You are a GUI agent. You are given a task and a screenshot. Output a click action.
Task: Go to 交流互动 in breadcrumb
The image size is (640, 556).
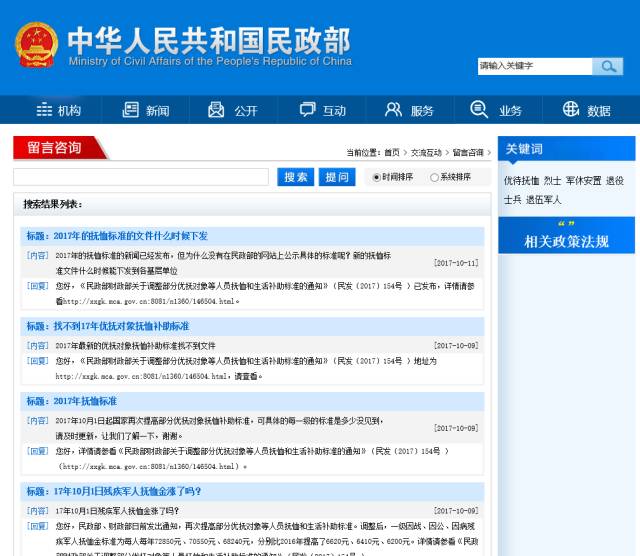pyautogui.click(x=426, y=153)
